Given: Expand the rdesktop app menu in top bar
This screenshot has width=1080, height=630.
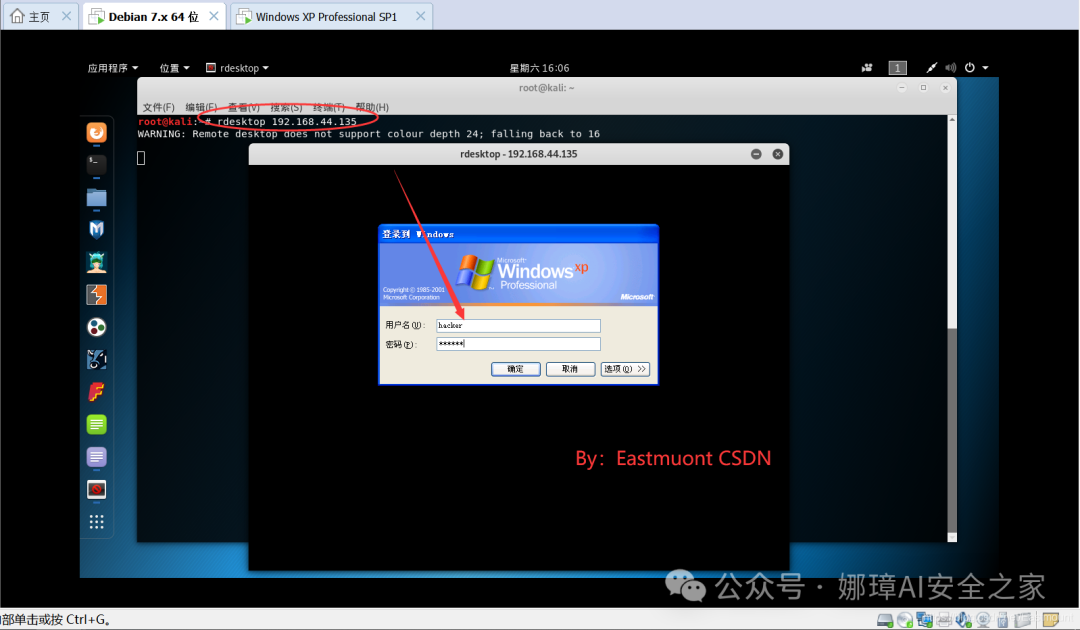Looking at the screenshot, I should click(238, 67).
